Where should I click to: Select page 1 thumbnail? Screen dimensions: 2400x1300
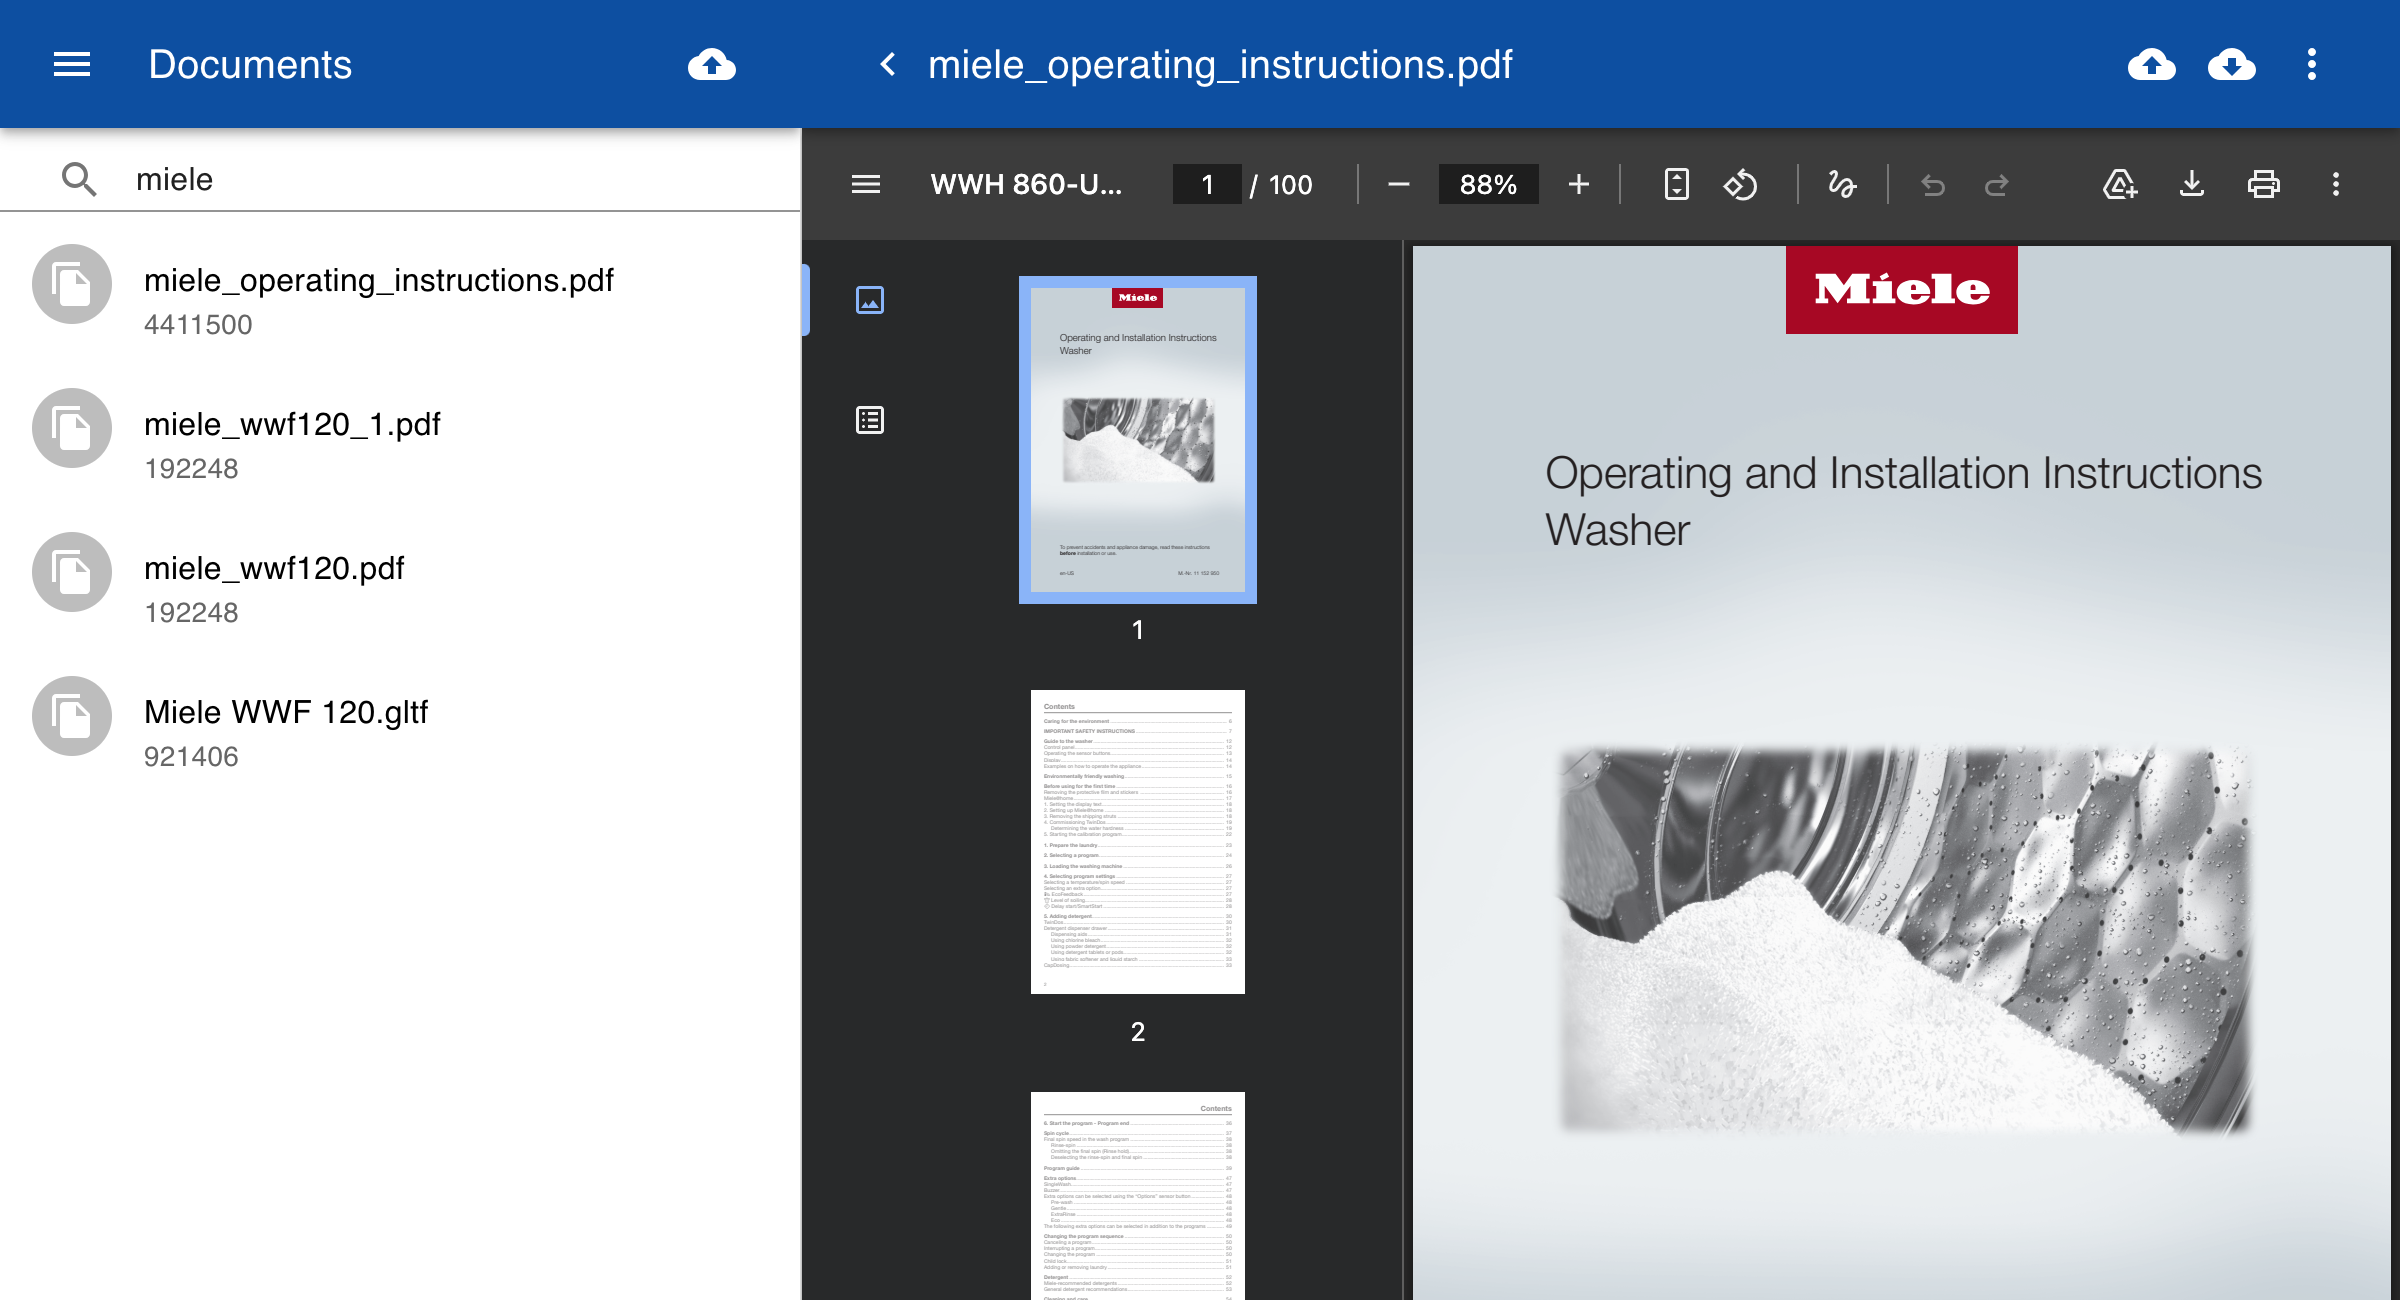[x=1138, y=440]
